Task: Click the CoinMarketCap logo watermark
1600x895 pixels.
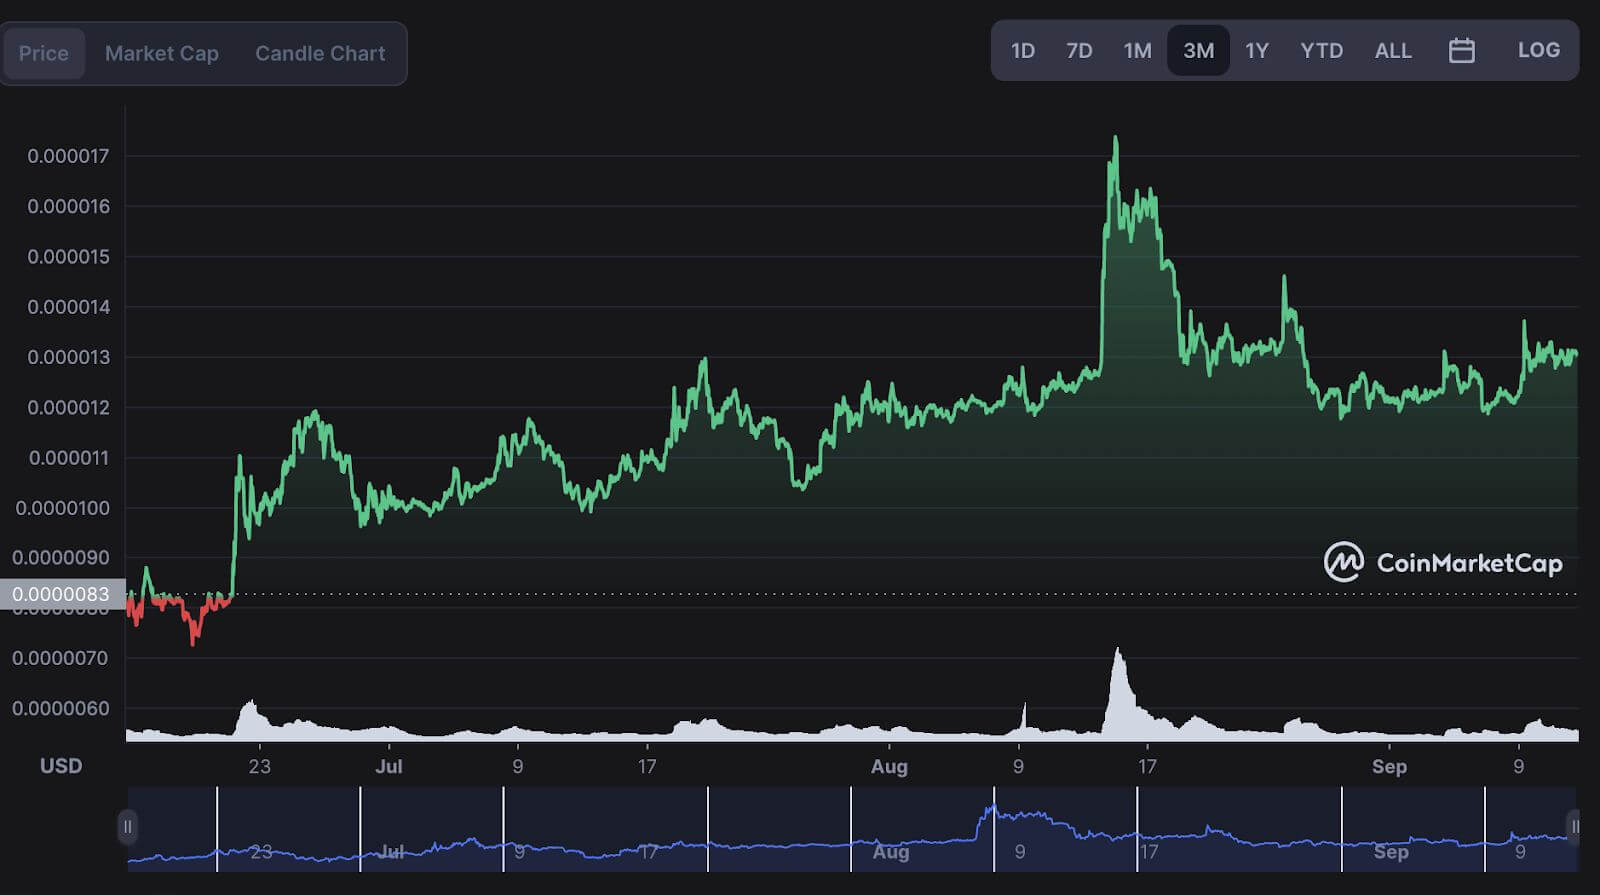Action: 1442,563
